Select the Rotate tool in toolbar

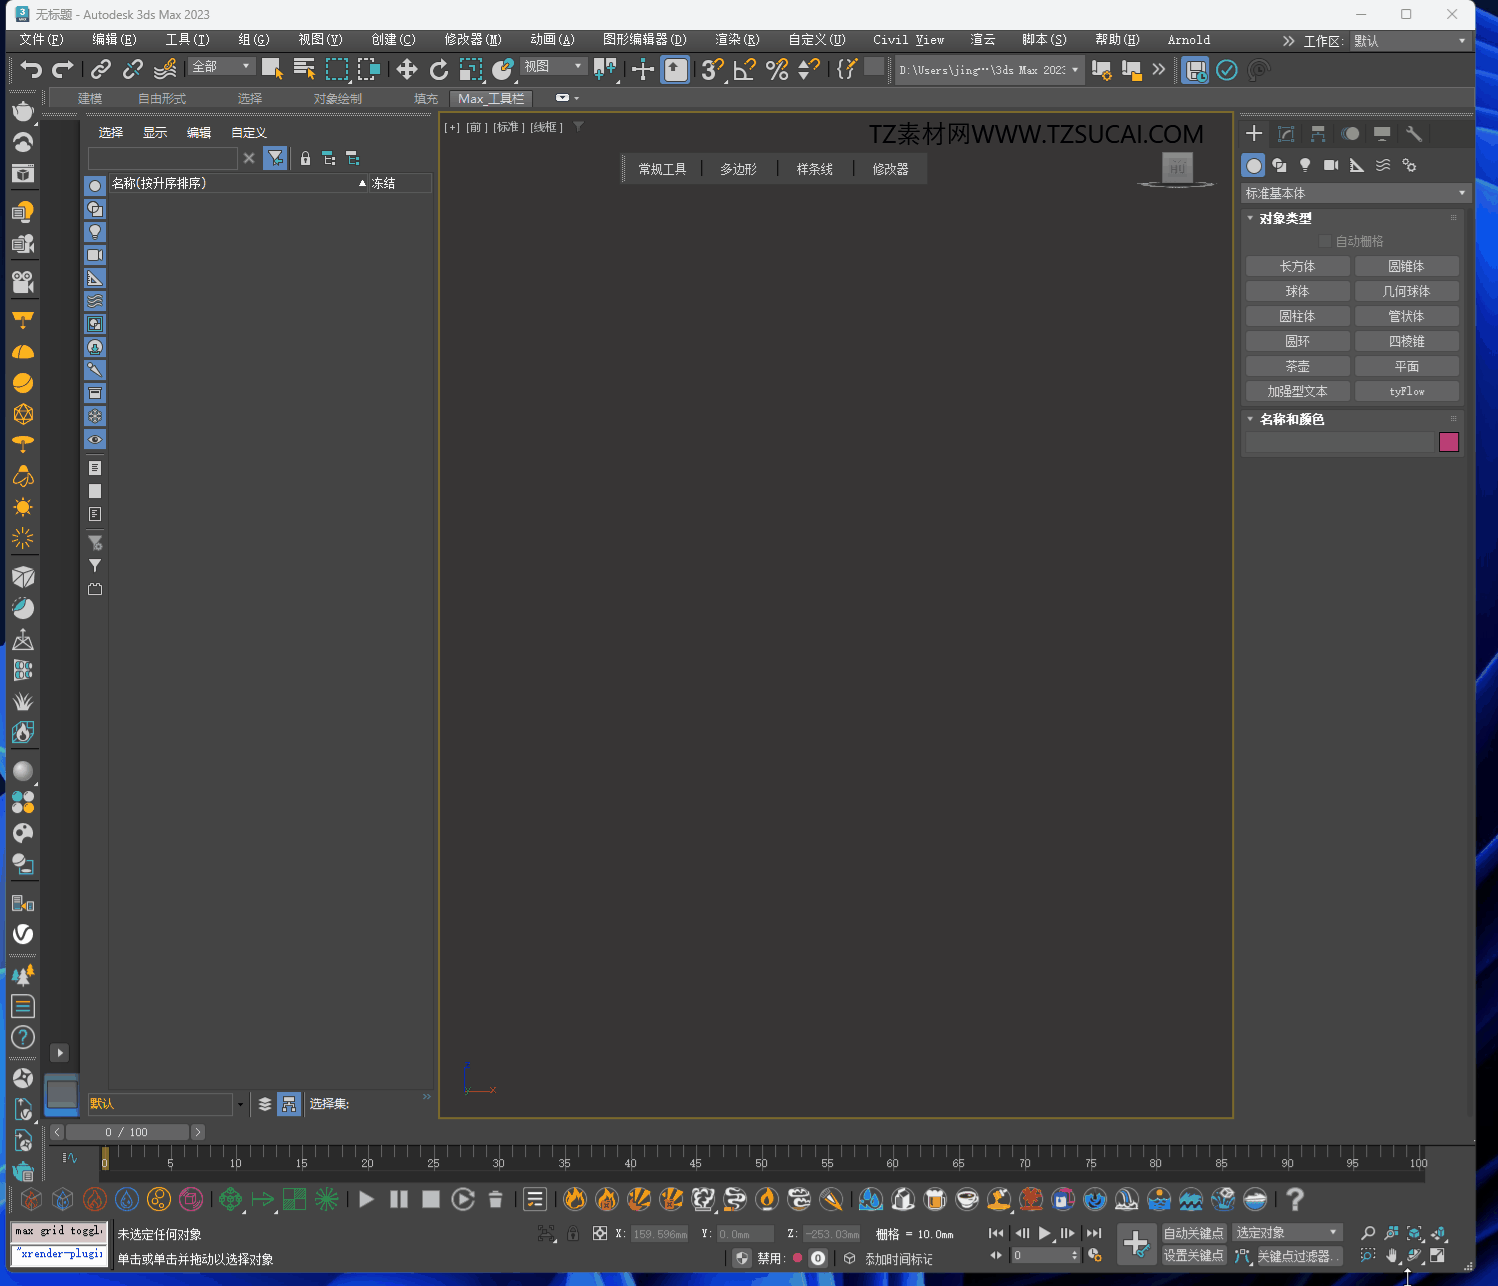coord(438,69)
